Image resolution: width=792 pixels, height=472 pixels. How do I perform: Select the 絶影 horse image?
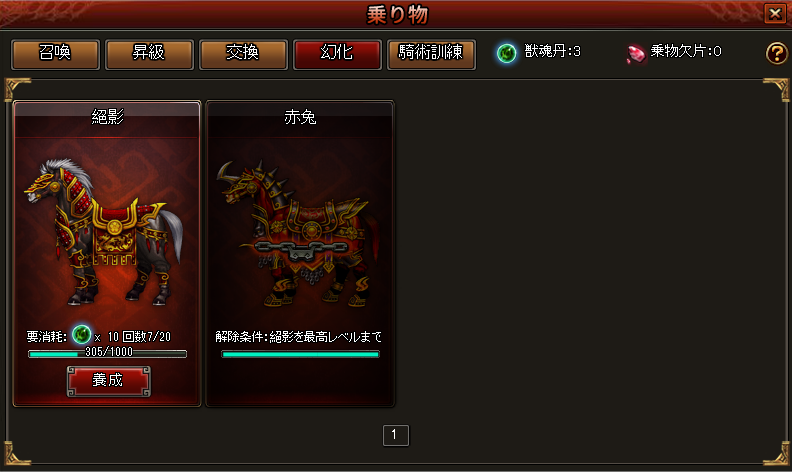pyautogui.click(x=104, y=232)
